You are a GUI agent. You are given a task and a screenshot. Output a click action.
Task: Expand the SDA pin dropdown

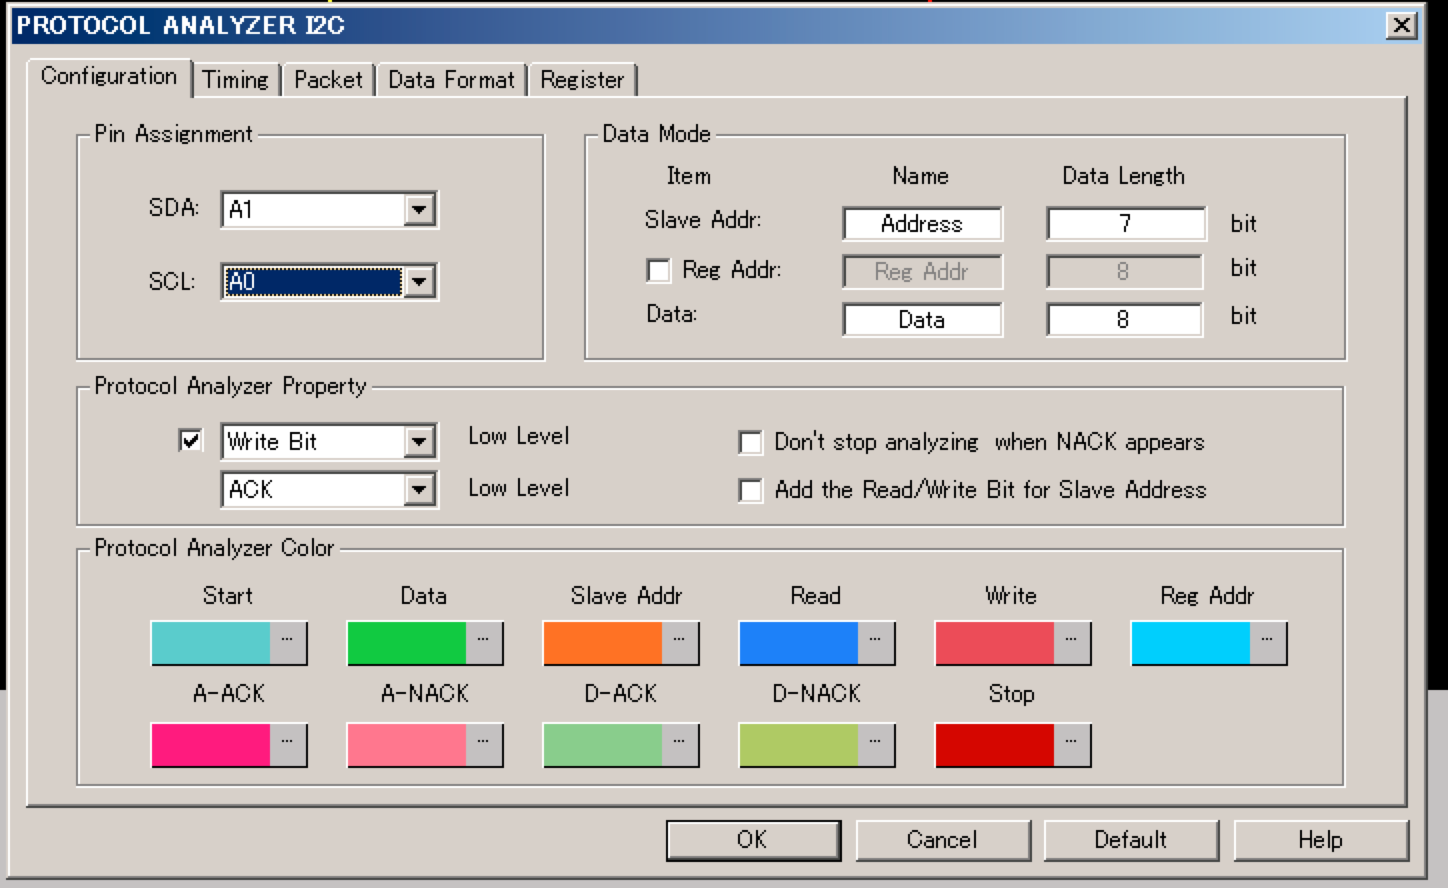click(x=419, y=210)
